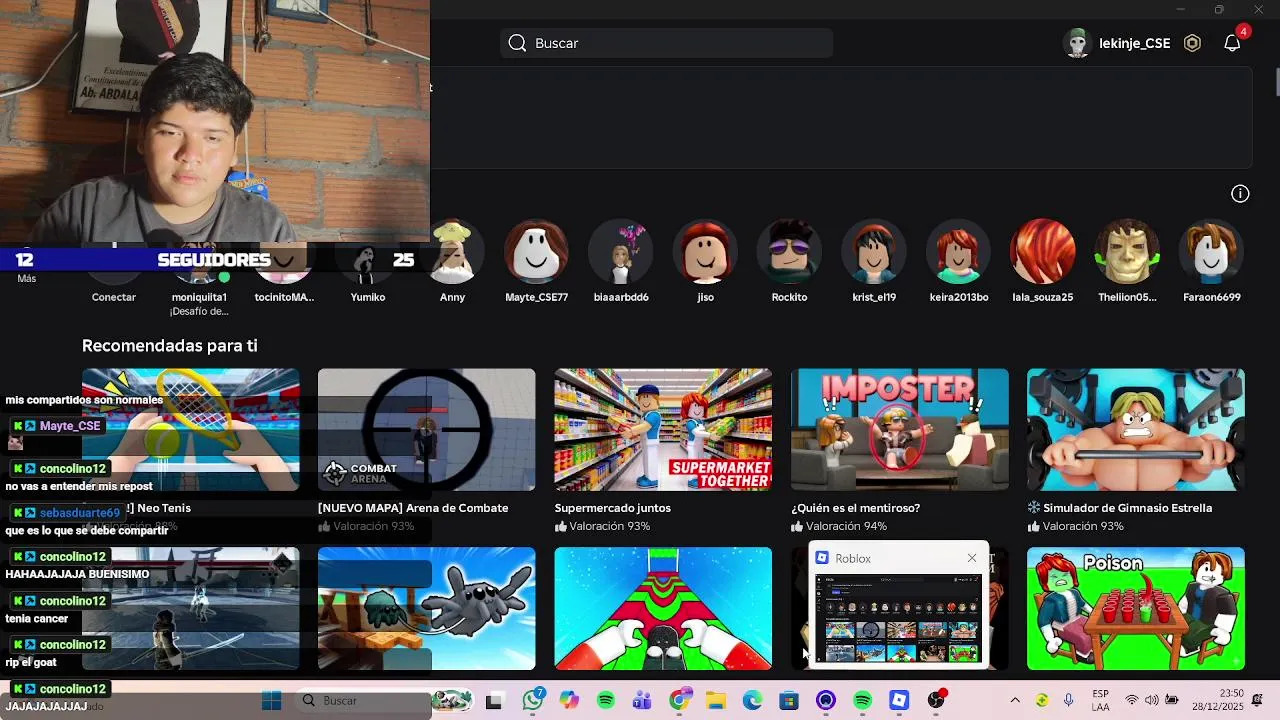1280x720 pixels.
Task: Click the [NUEVO MAPA] Arena de Combate title
Action: (x=413, y=508)
